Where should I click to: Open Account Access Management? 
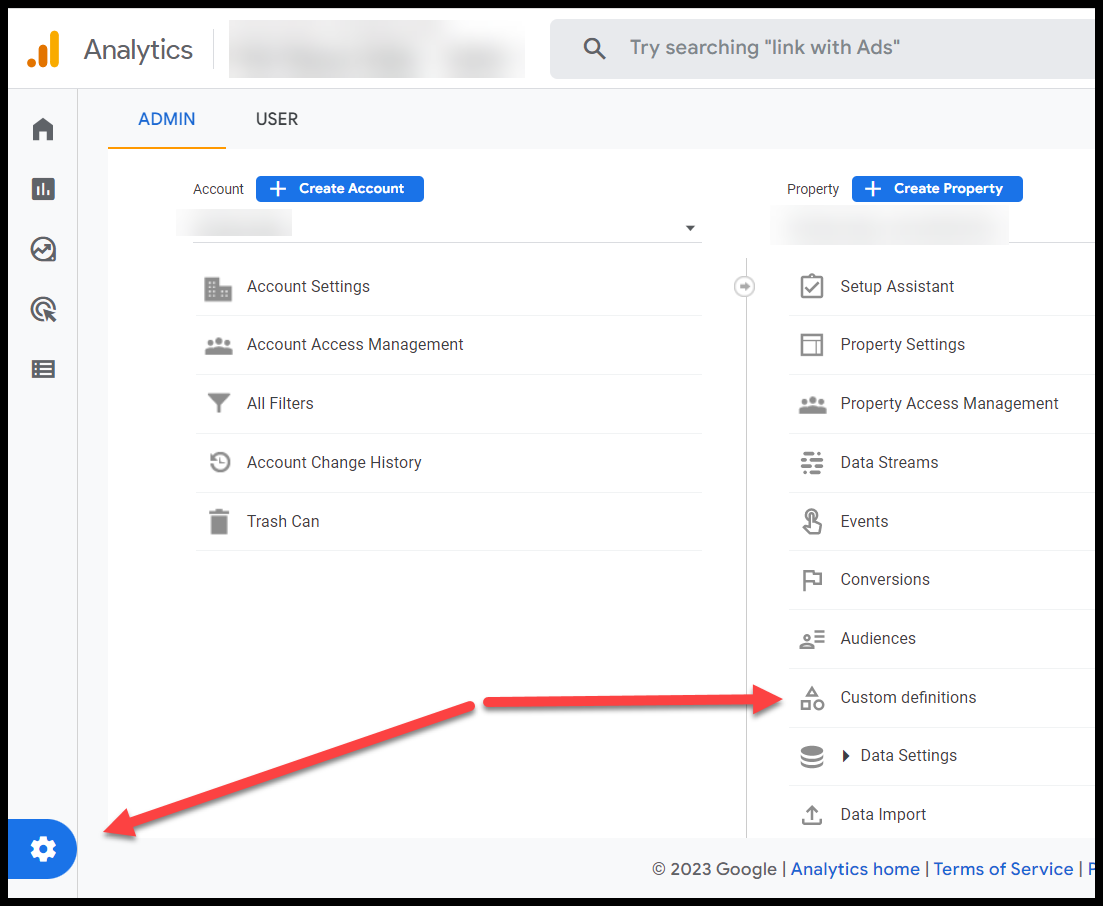[355, 345]
